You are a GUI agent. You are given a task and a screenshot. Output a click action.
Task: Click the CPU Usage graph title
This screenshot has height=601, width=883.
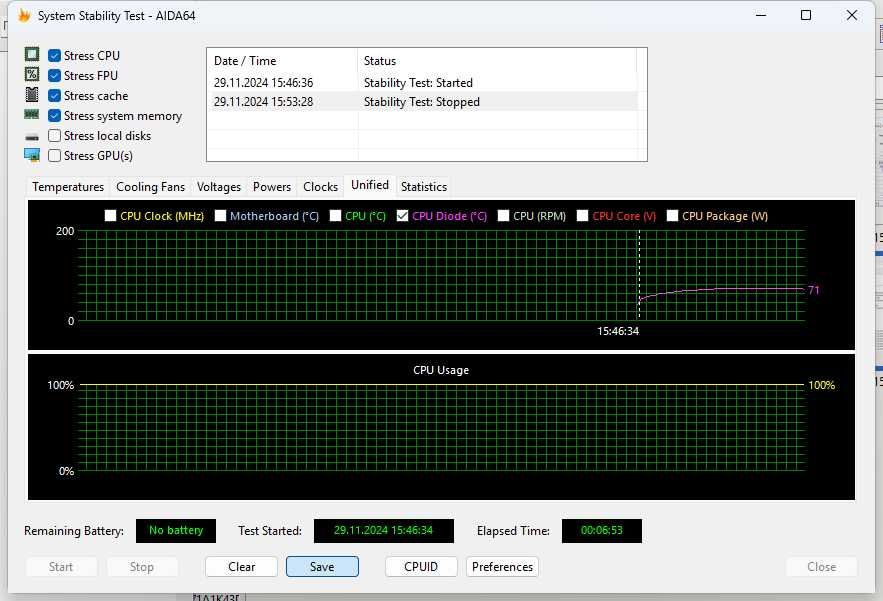pos(441,370)
